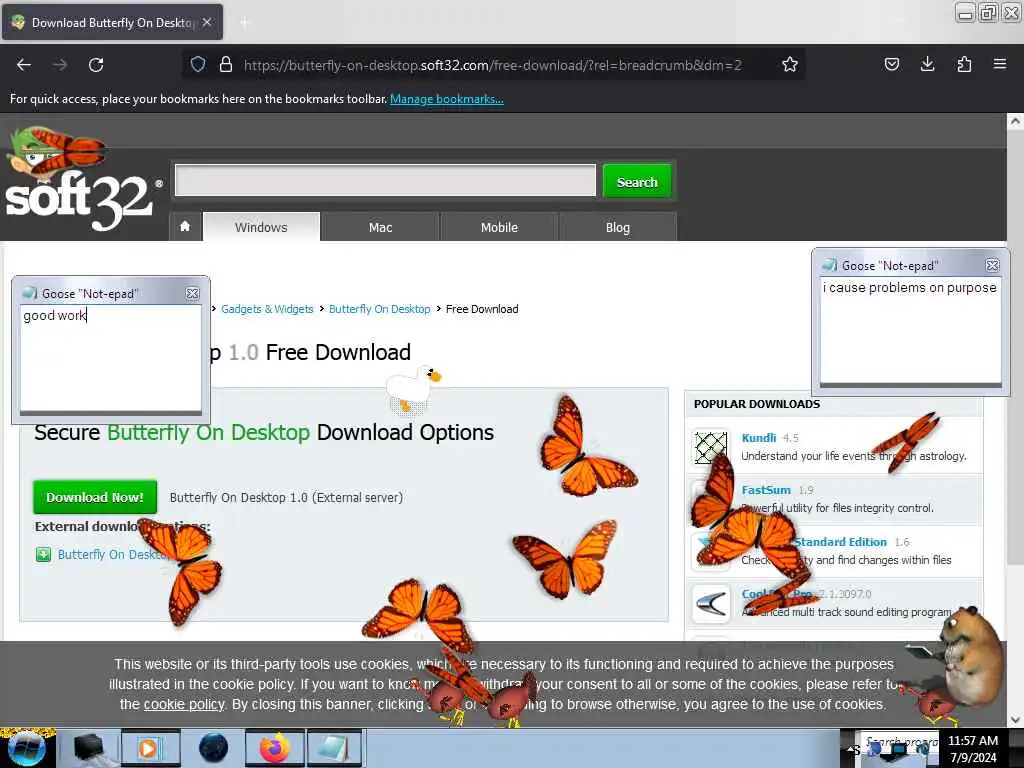Click the "good work" notepad text area

pyautogui.click(x=110, y=358)
